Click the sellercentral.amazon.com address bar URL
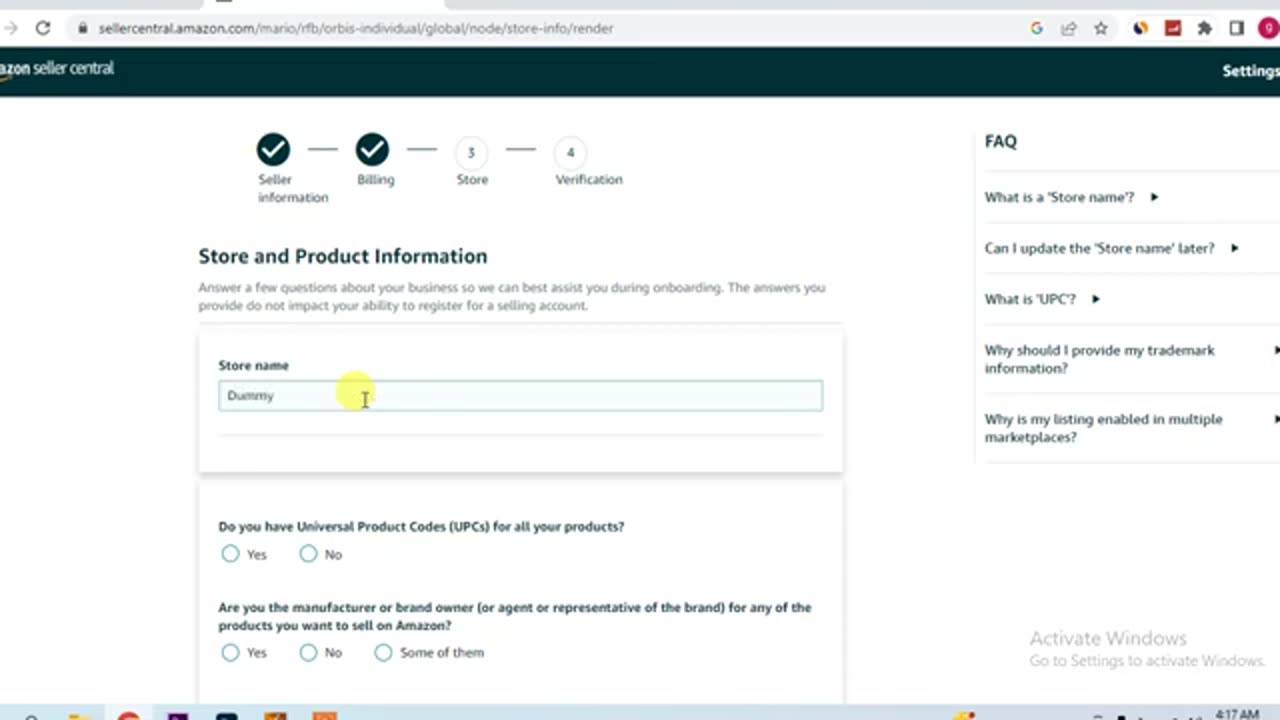This screenshot has width=1280, height=720. pyautogui.click(x=356, y=28)
